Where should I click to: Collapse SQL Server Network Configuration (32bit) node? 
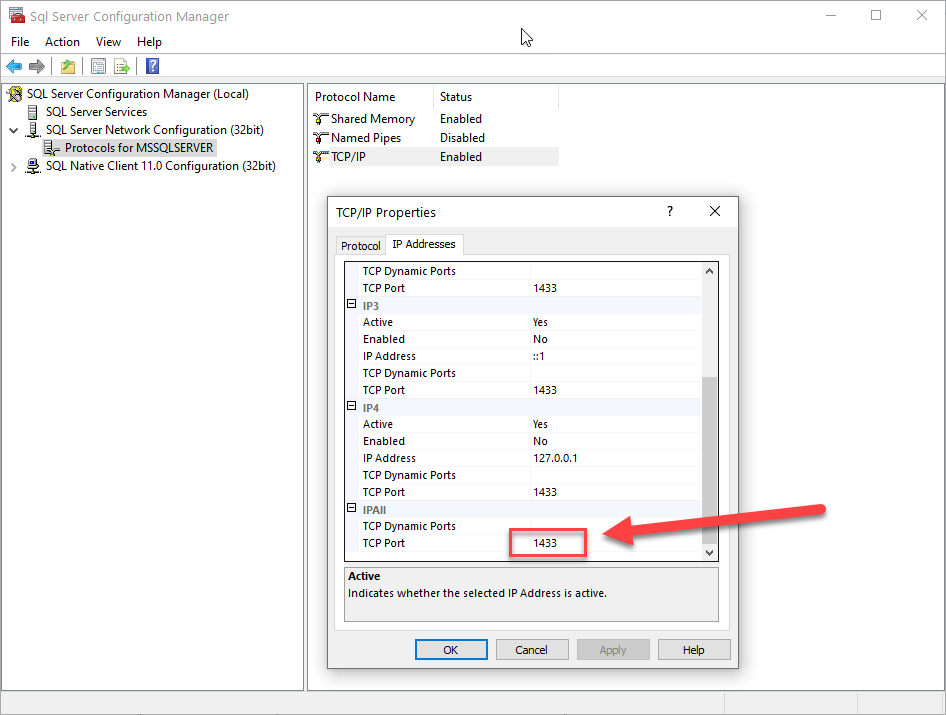tap(13, 130)
